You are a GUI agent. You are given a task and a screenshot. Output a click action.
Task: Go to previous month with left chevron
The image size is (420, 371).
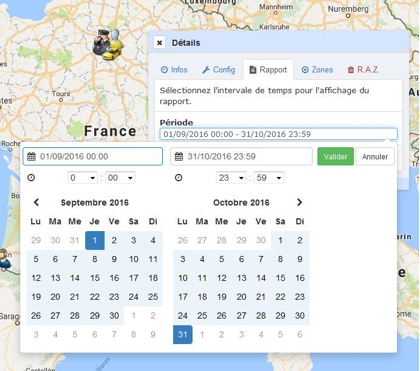36,202
